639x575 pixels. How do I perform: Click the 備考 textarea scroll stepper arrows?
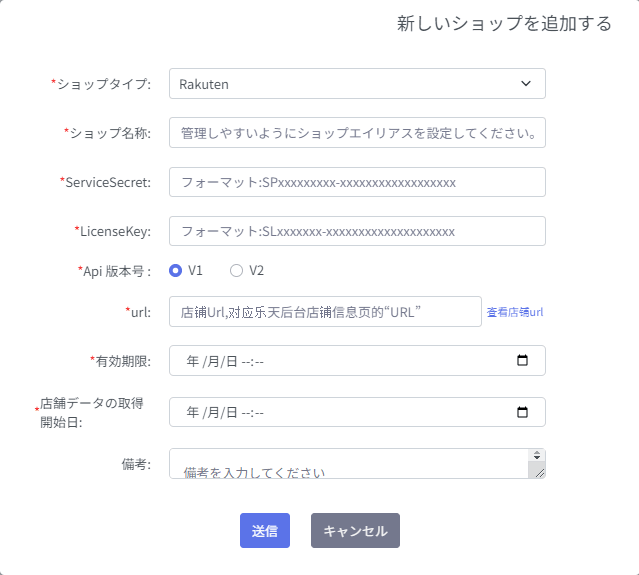[537, 455]
